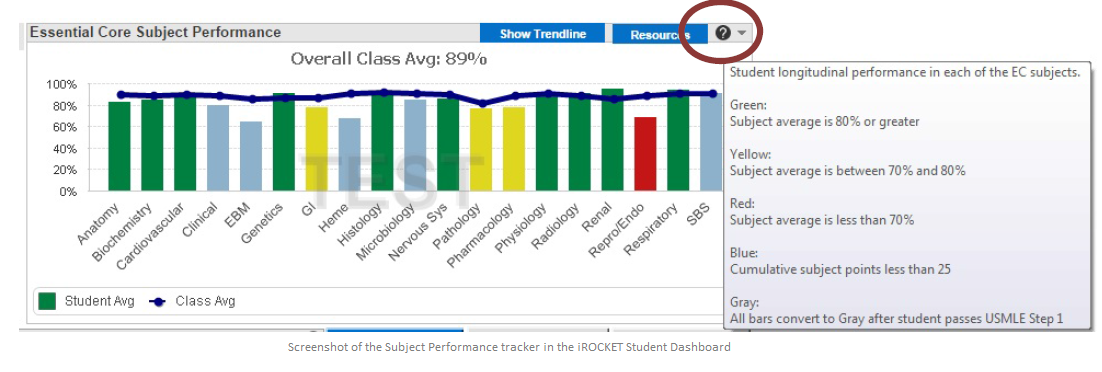Click the '0%' y-axis value
This screenshot has width=1102, height=372.
68,191
